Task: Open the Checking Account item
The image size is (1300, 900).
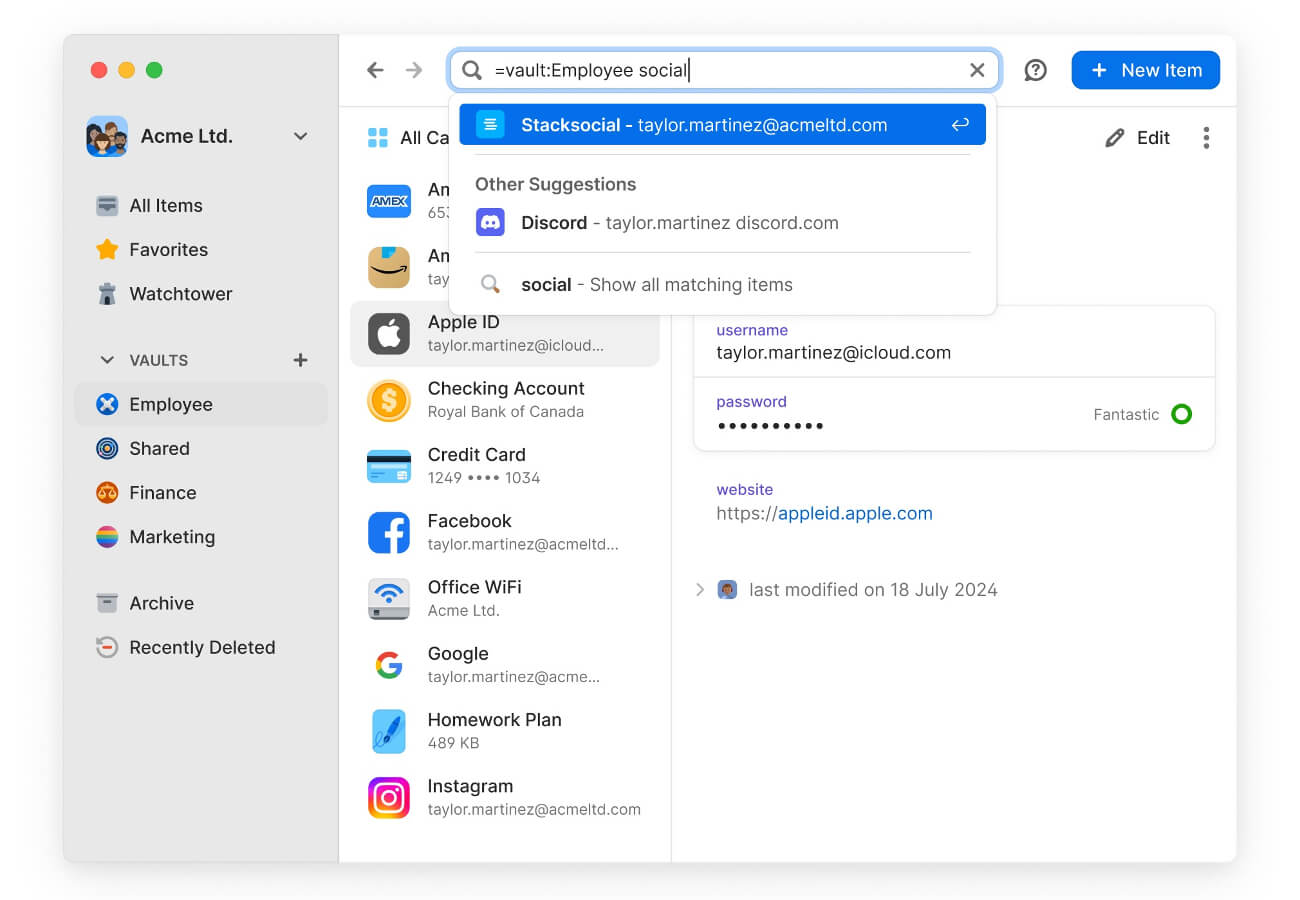Action: [x=504, y=399]
